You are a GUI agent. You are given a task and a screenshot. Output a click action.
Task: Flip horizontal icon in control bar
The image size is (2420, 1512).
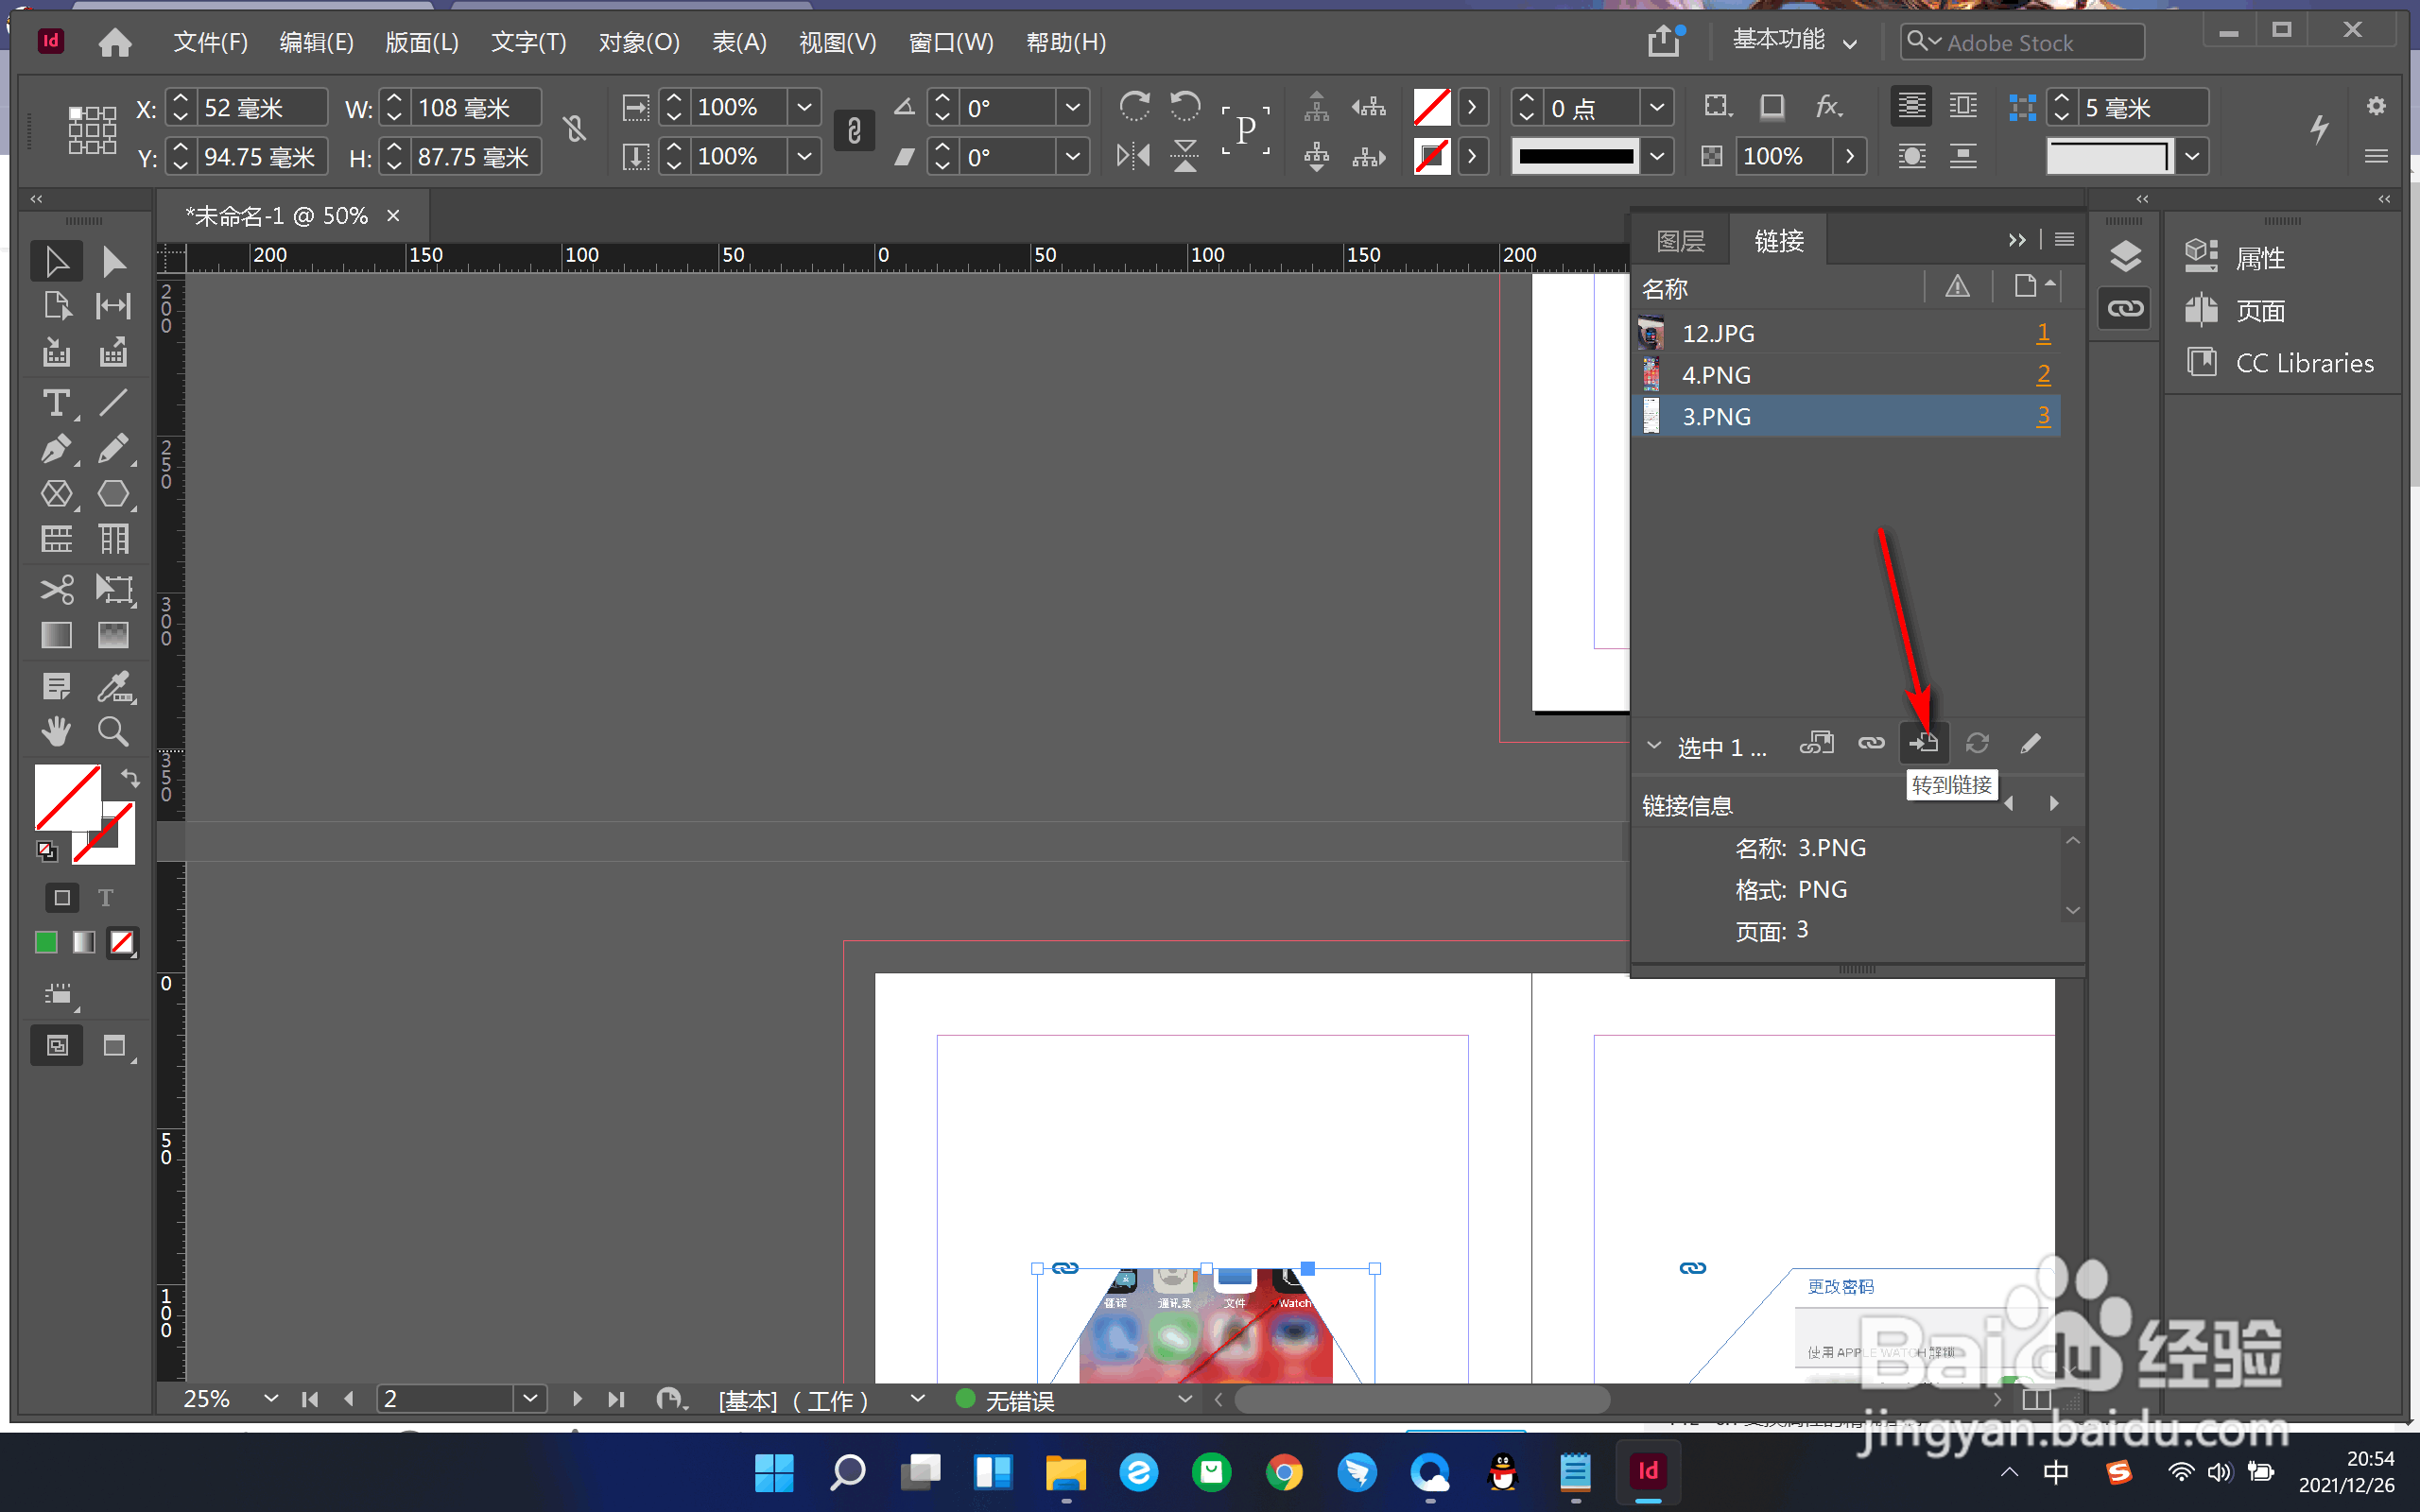[x=1134, y=156]
